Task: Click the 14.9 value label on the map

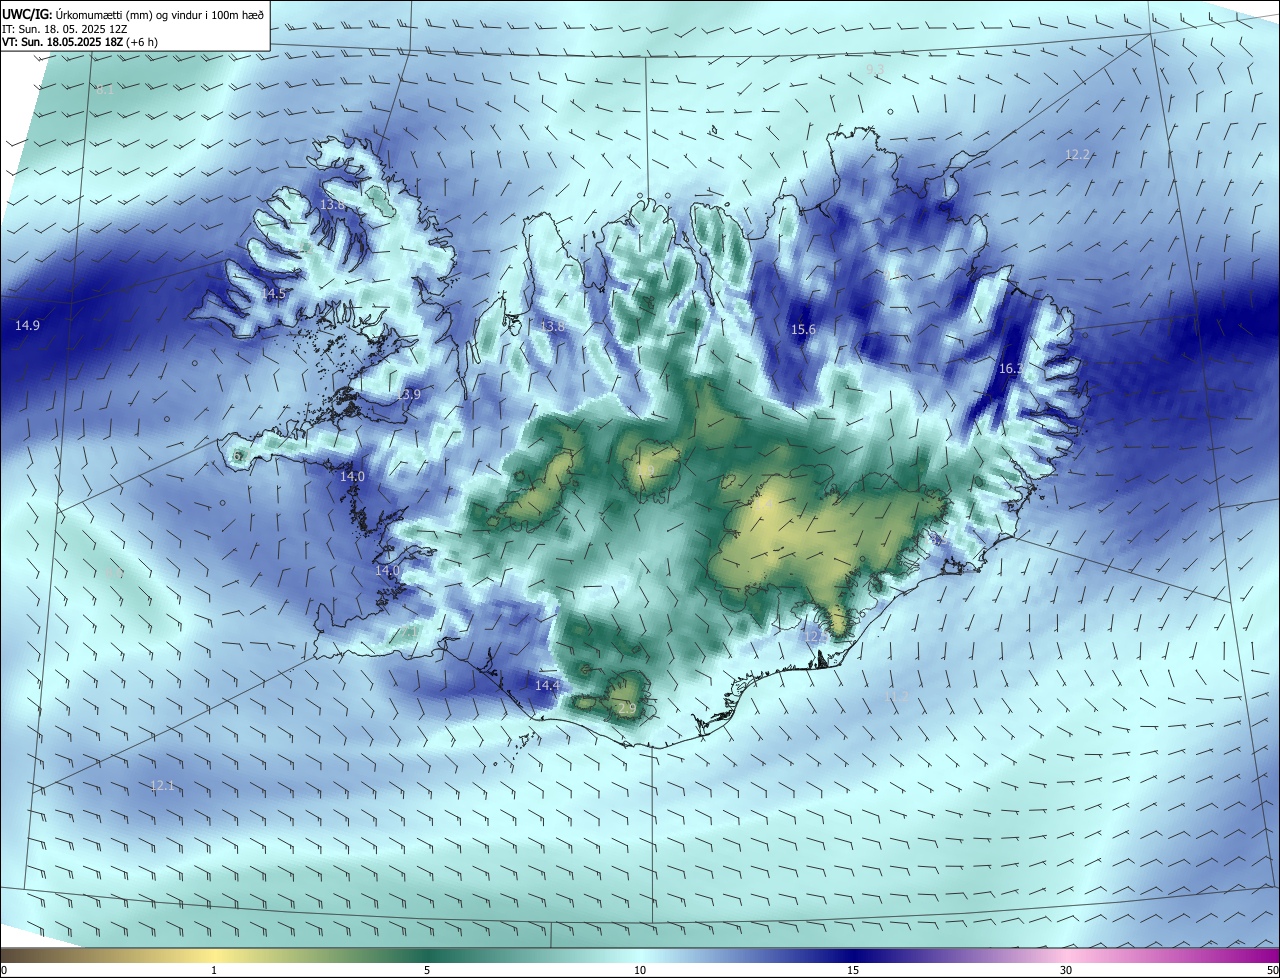Action: point(28,326)
